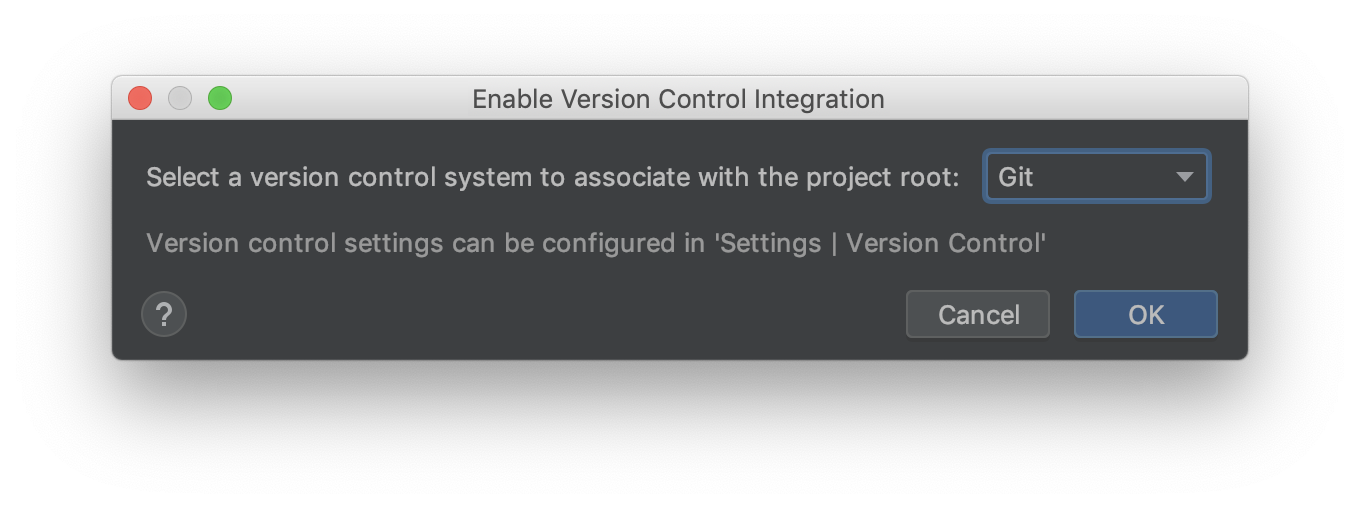Close the dialog with the red button
This screenshot has width=1360, height=508.
(x=140, y=98)
